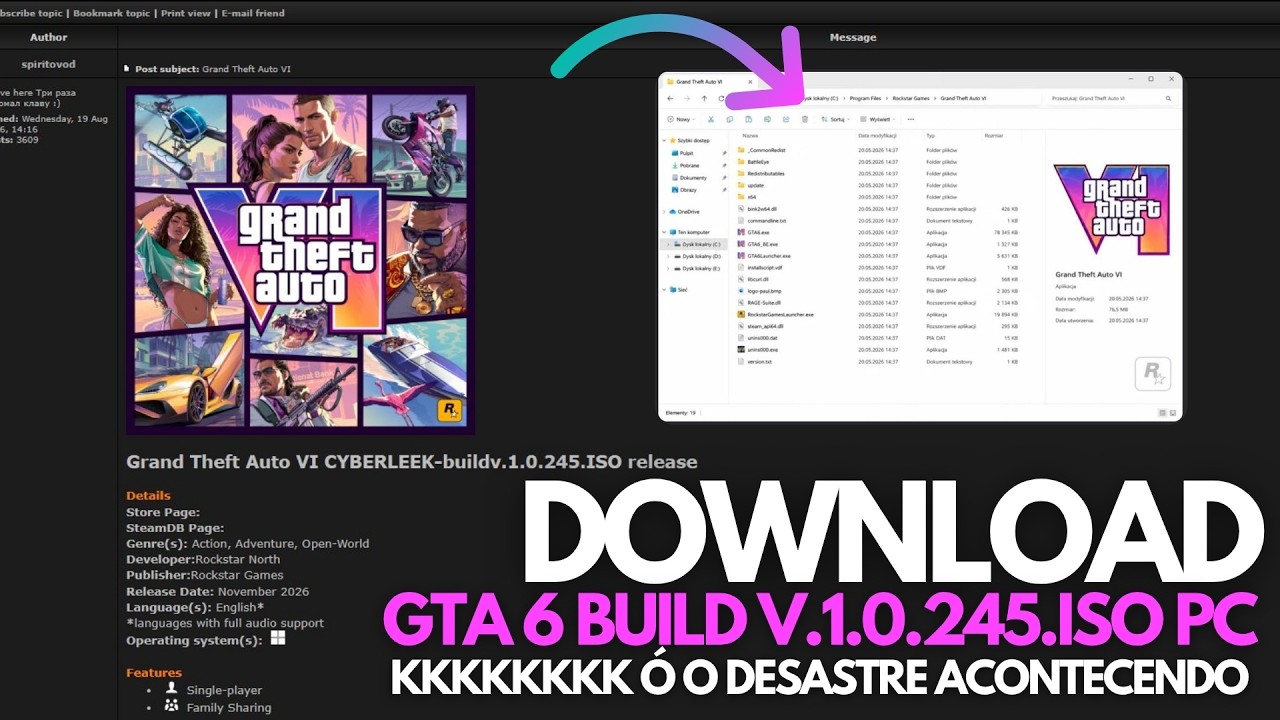This screenshot has width=1280, height=720.
Task: Select the unins000.exe file icon
Action: [x=741, y=349]
